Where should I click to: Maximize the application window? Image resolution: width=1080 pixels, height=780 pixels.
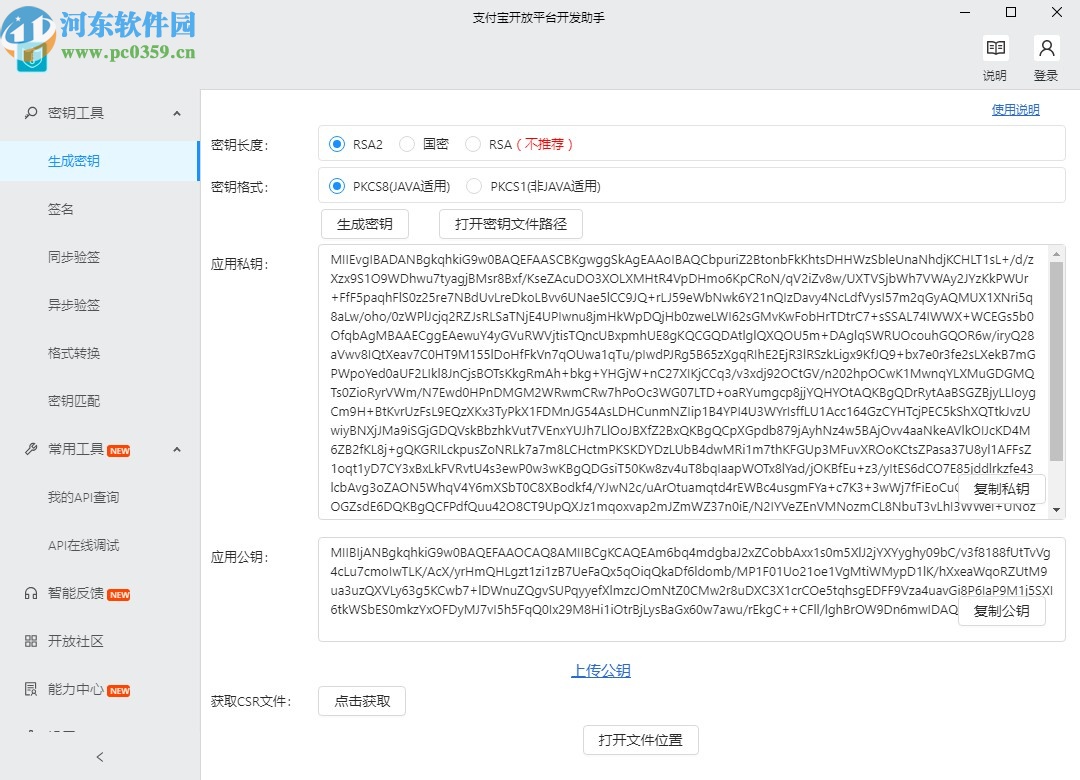1011,12
